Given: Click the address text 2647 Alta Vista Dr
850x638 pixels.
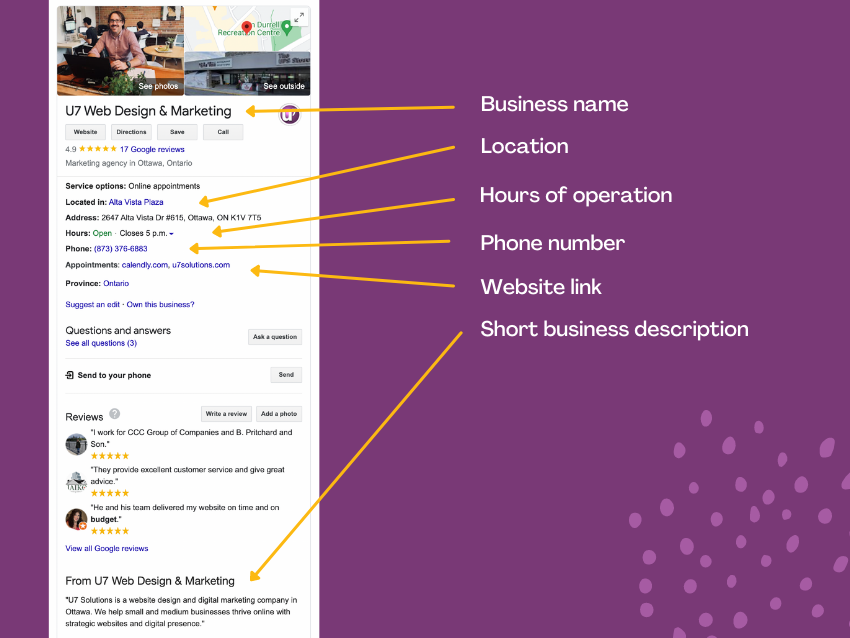Looking at the screenshot, I should (x=181, y=218).
